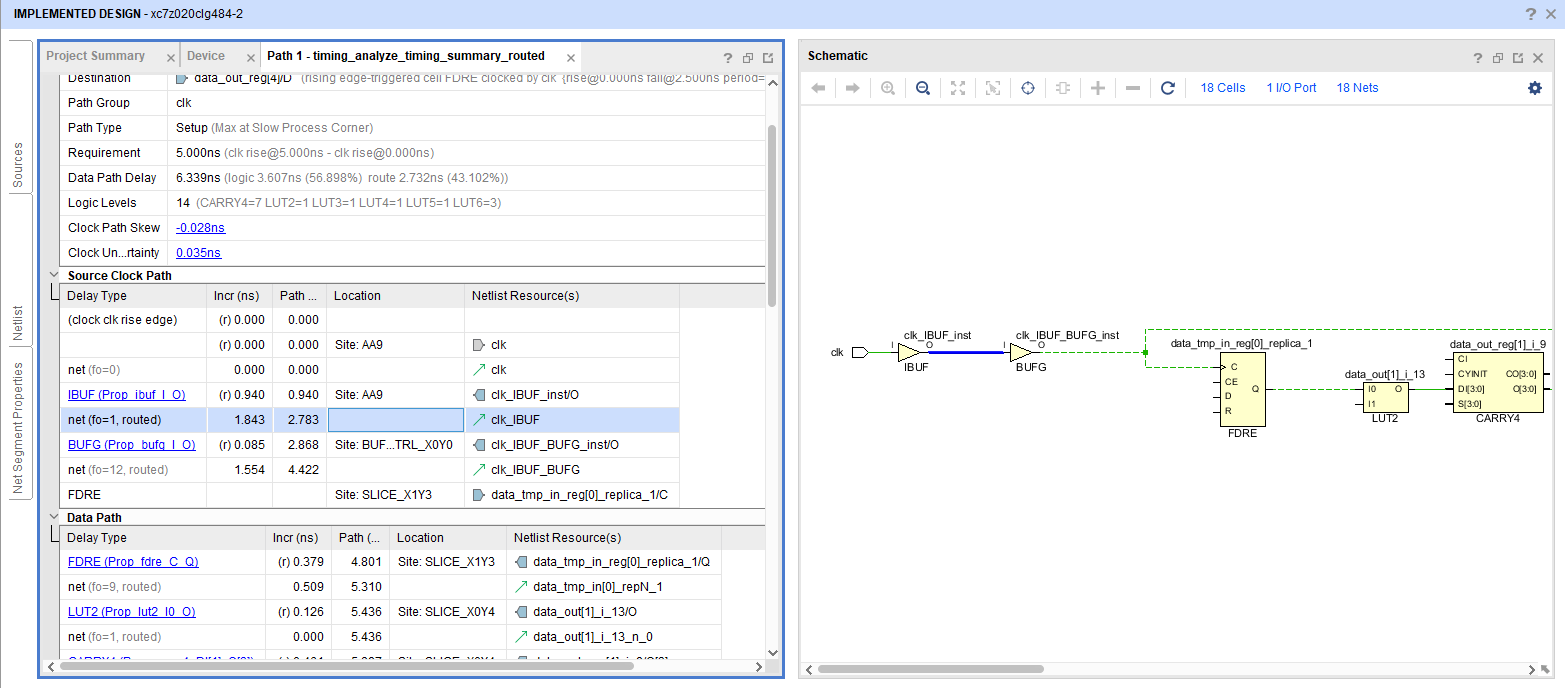Click the Site: AA9 location of IBUF row
This screenshot has width=1565, height=688.
click(x=358, y=395)
